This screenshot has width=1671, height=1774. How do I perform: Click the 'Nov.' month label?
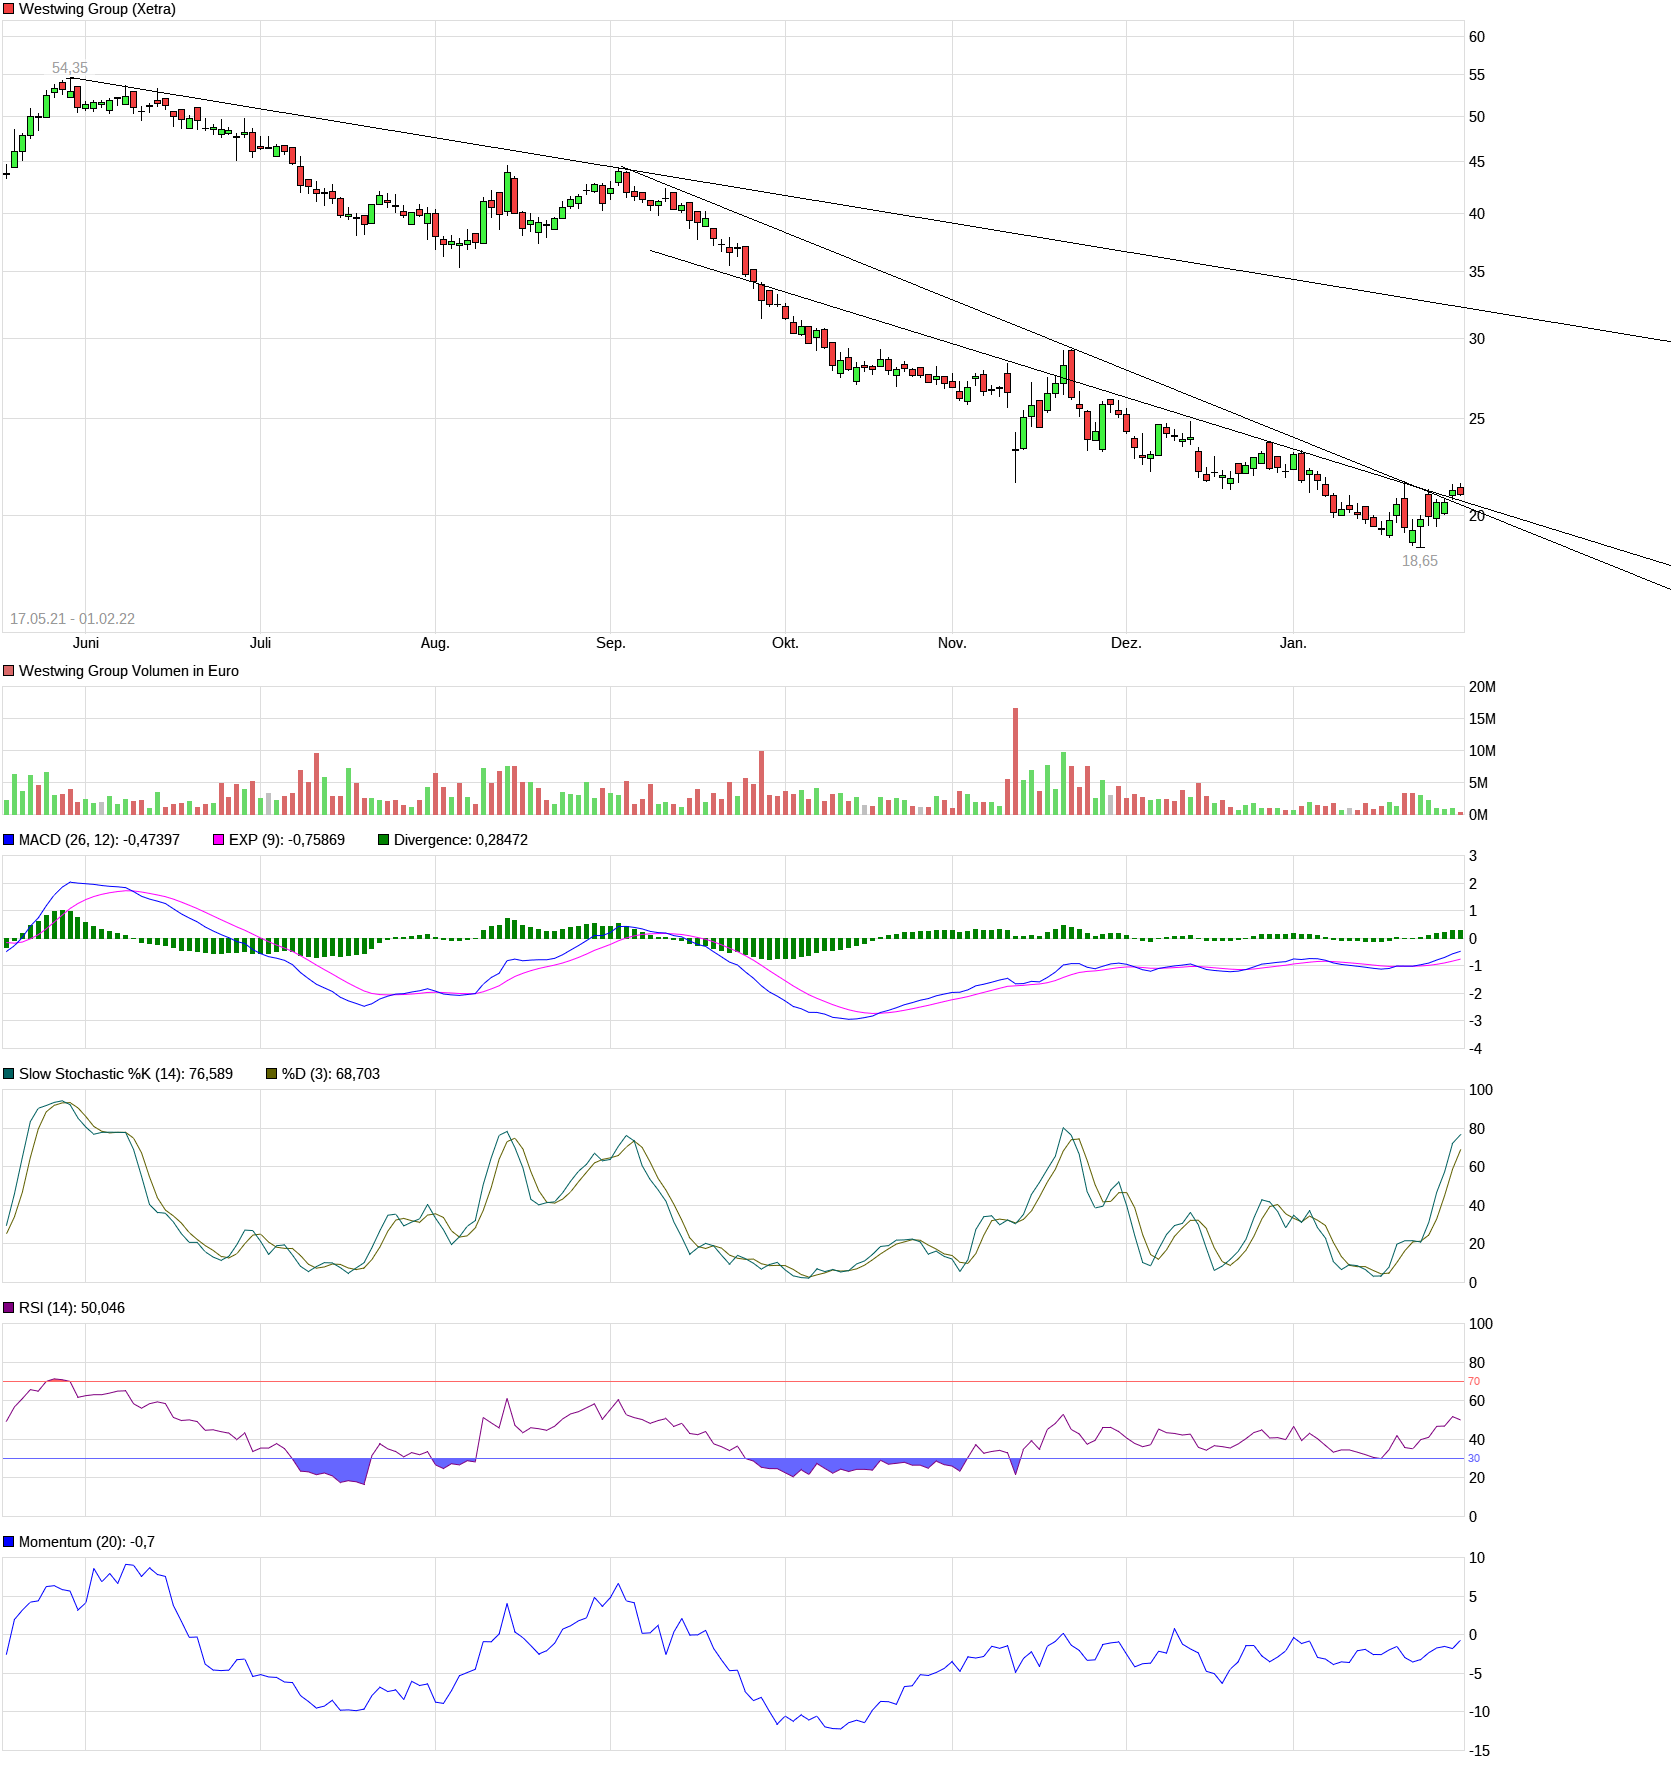[952, 643]
